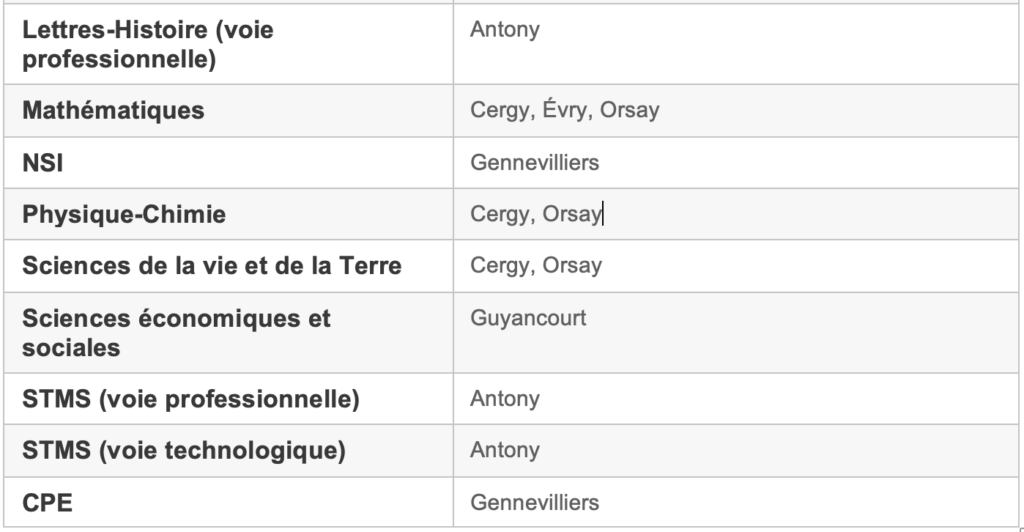1024x532 pixels.
Task: Select the NSI row label
Action: point(43,162)
